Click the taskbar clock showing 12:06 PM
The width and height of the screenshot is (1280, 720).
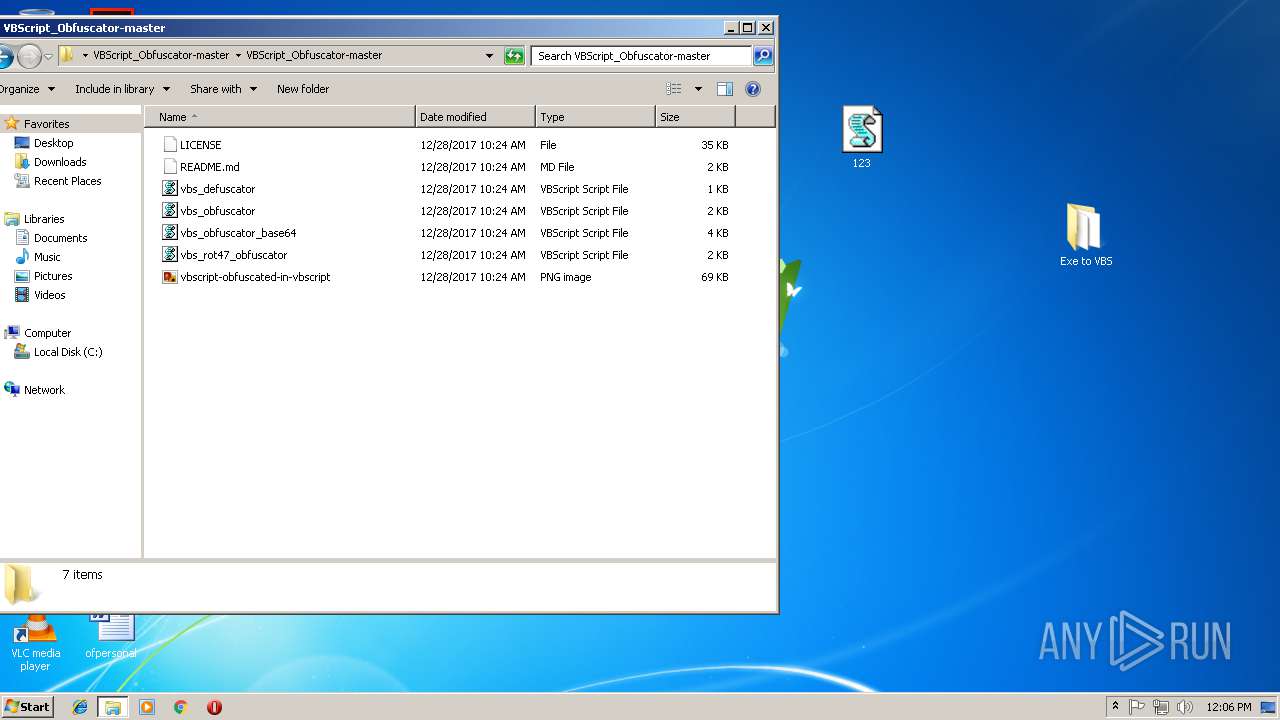pyautogui.click(x=1228, y=707)
